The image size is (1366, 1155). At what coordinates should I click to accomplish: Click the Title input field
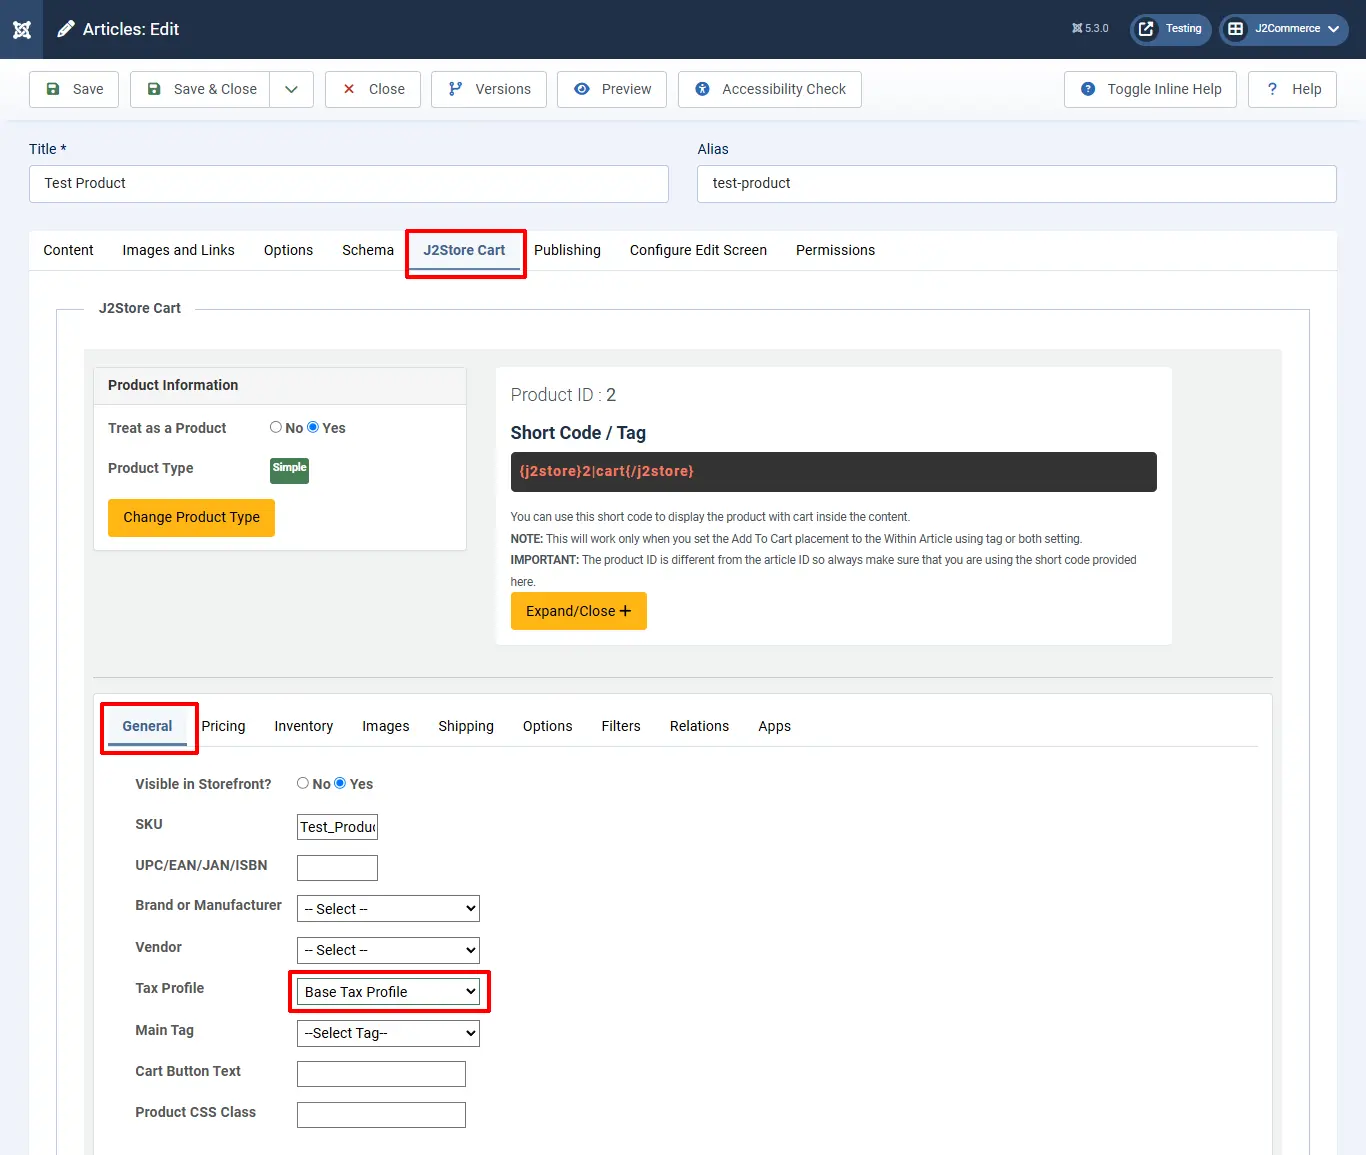tap(349, 184)
